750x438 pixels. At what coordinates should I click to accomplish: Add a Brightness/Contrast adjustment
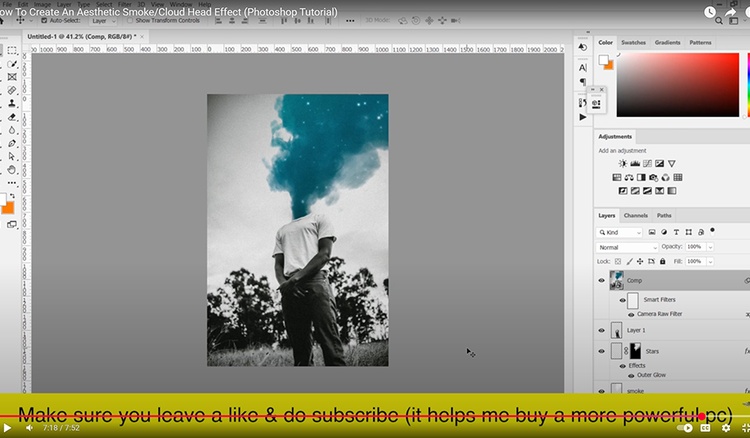tap(623, 164)
